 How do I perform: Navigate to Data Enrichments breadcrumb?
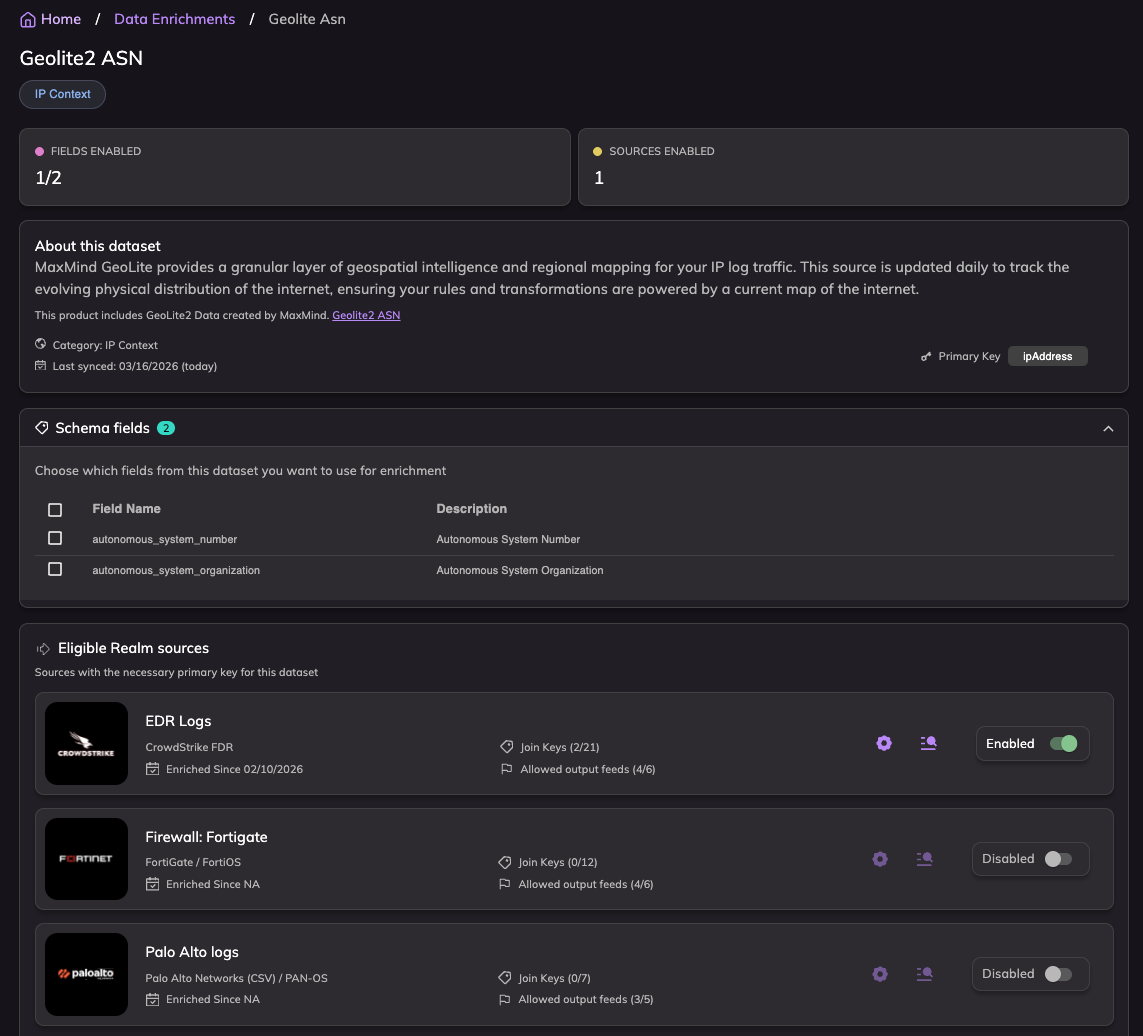tap(175, 19)
